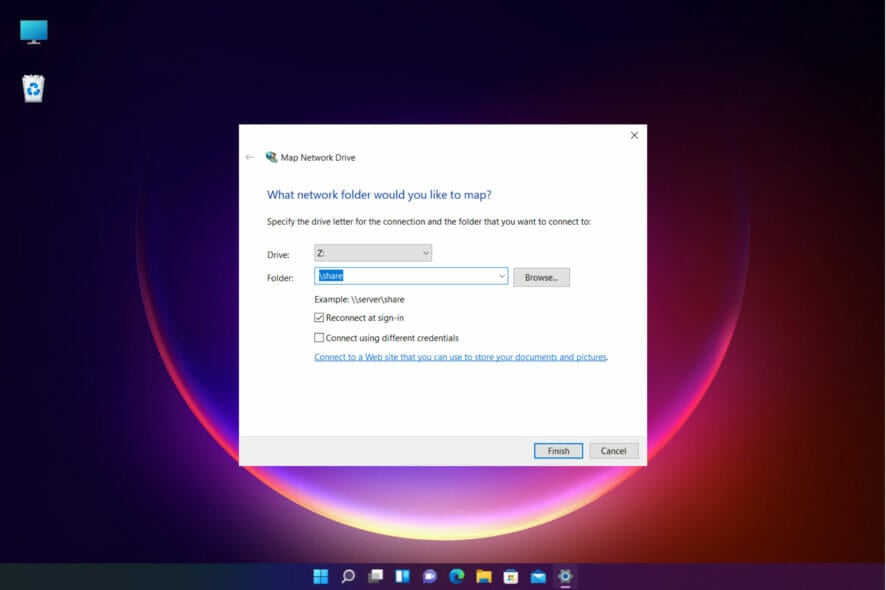Open the Start menu from the taskbar
The height and width of the screenshot is (590, 886).
coord(320,576)
